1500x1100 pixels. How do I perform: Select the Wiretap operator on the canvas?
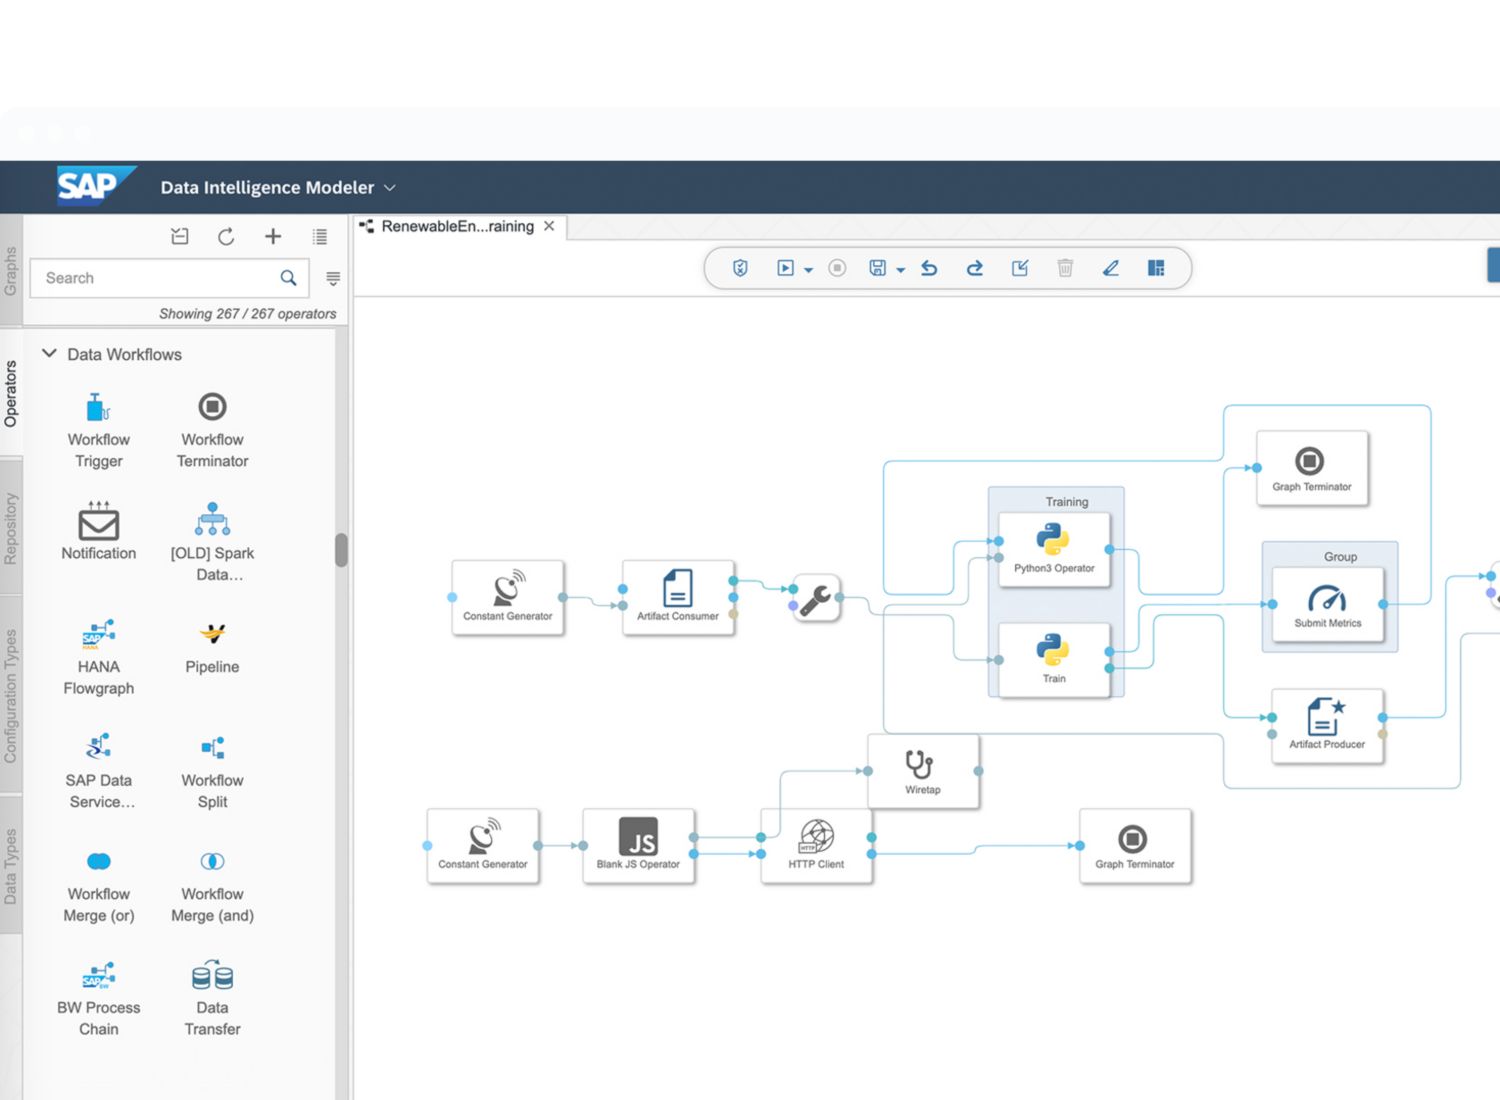pyautogui.click(x=922, y=771)
